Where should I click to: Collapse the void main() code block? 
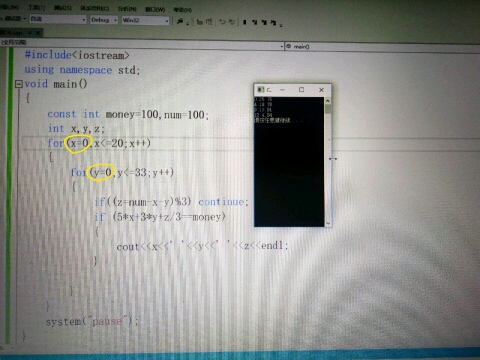click(19, 84)
